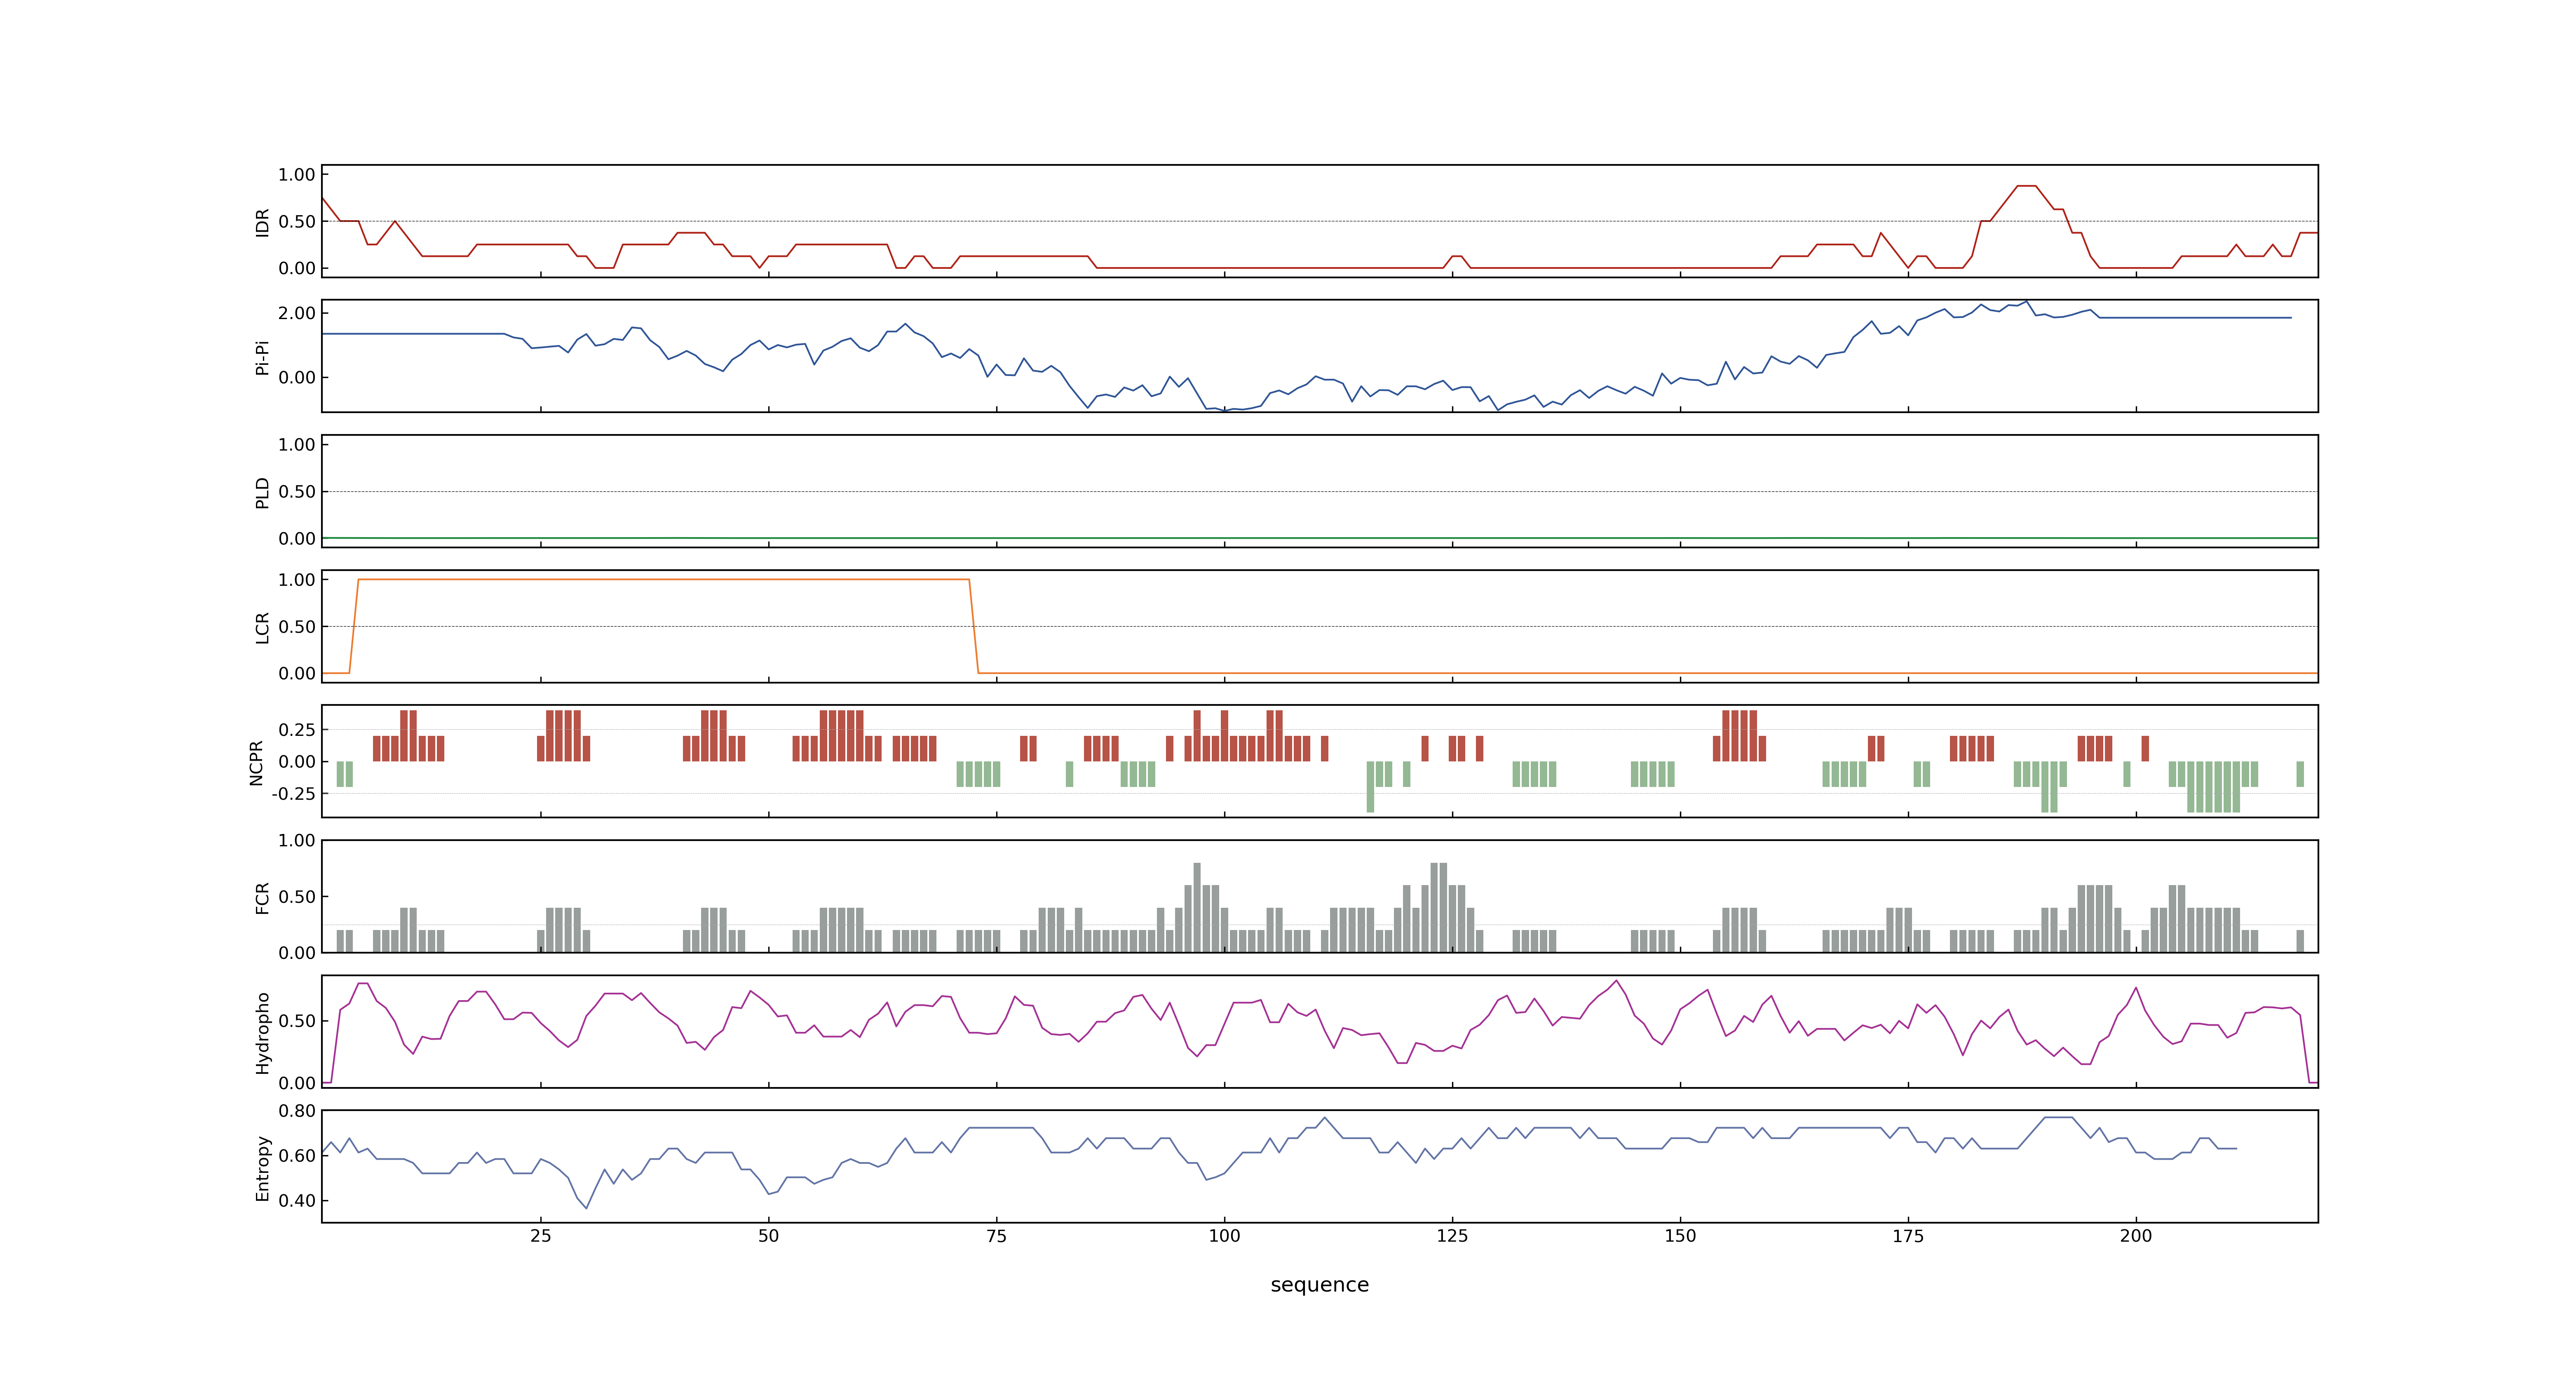
Task: Click x-axis tick label 150
Action: click(x=1680, y=1236)
